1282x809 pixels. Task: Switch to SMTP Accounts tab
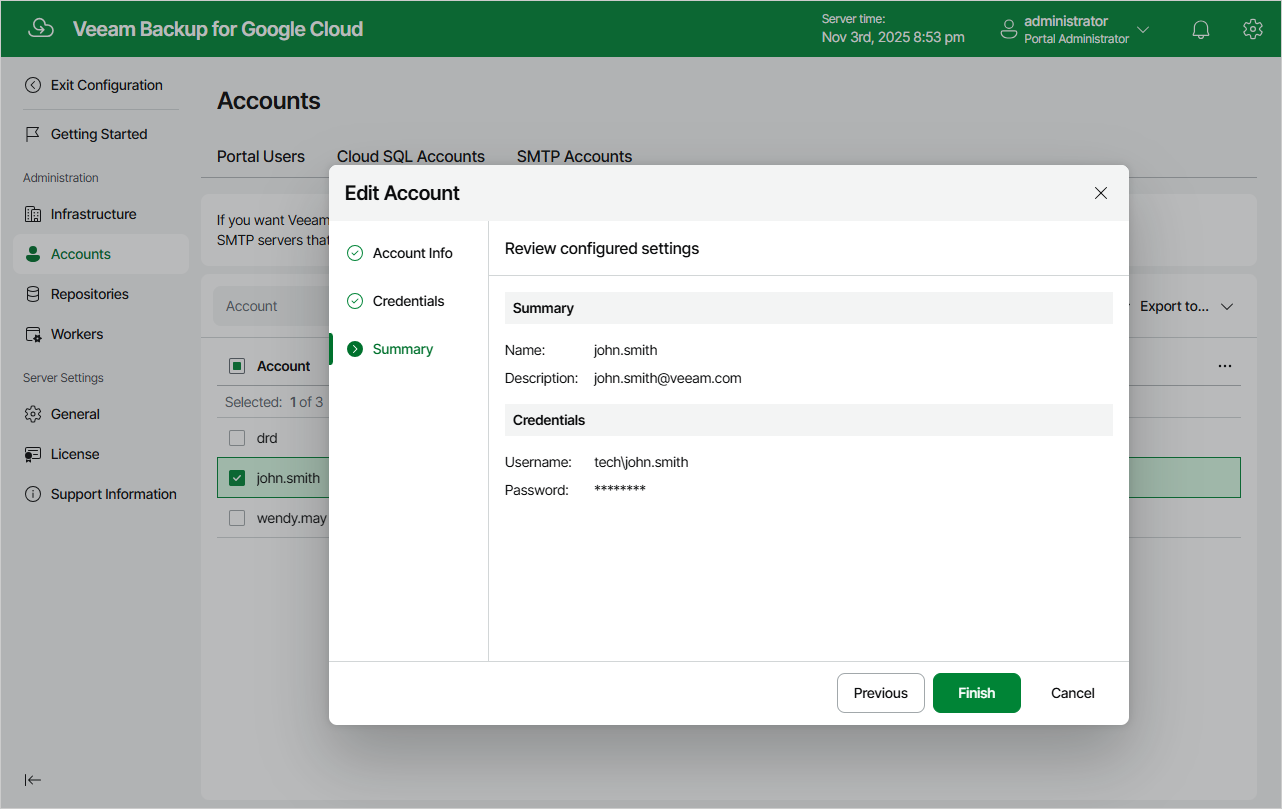(x=575, y=156)
